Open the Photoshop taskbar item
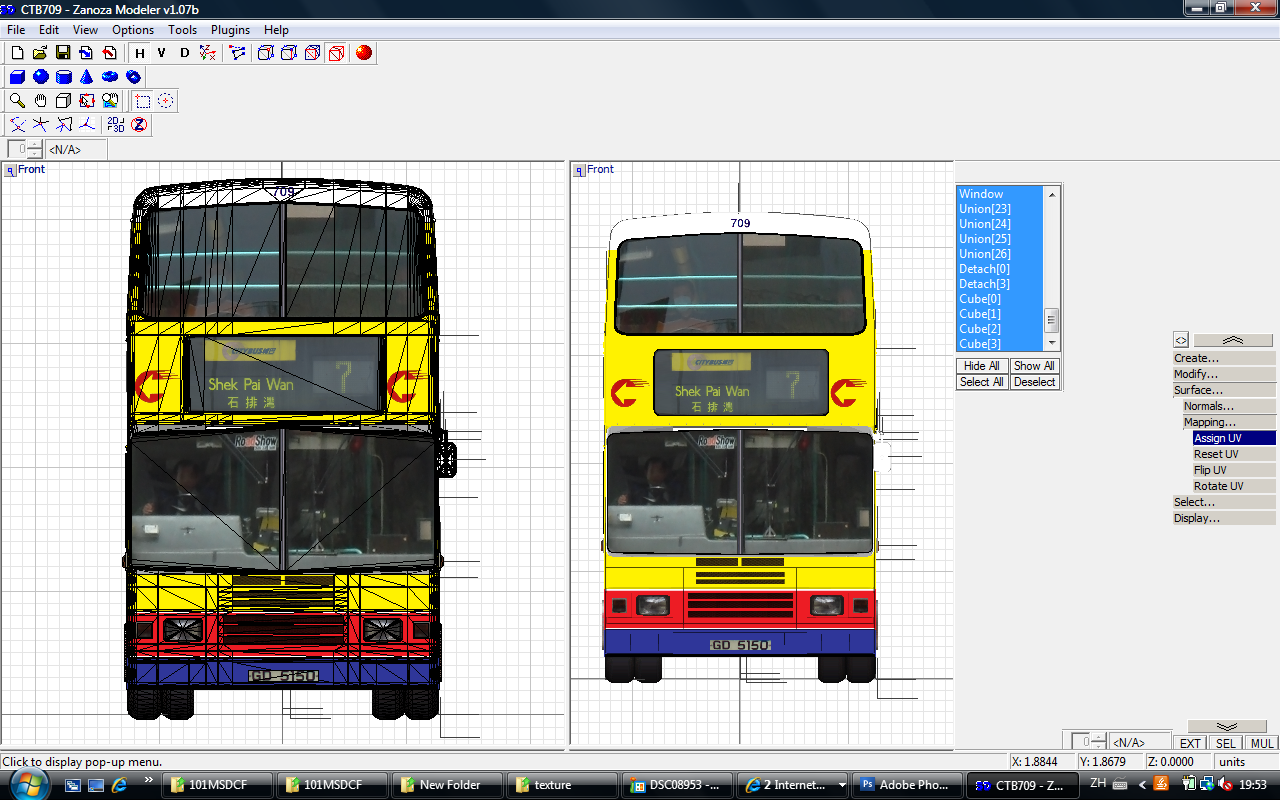 click(908, 785)
